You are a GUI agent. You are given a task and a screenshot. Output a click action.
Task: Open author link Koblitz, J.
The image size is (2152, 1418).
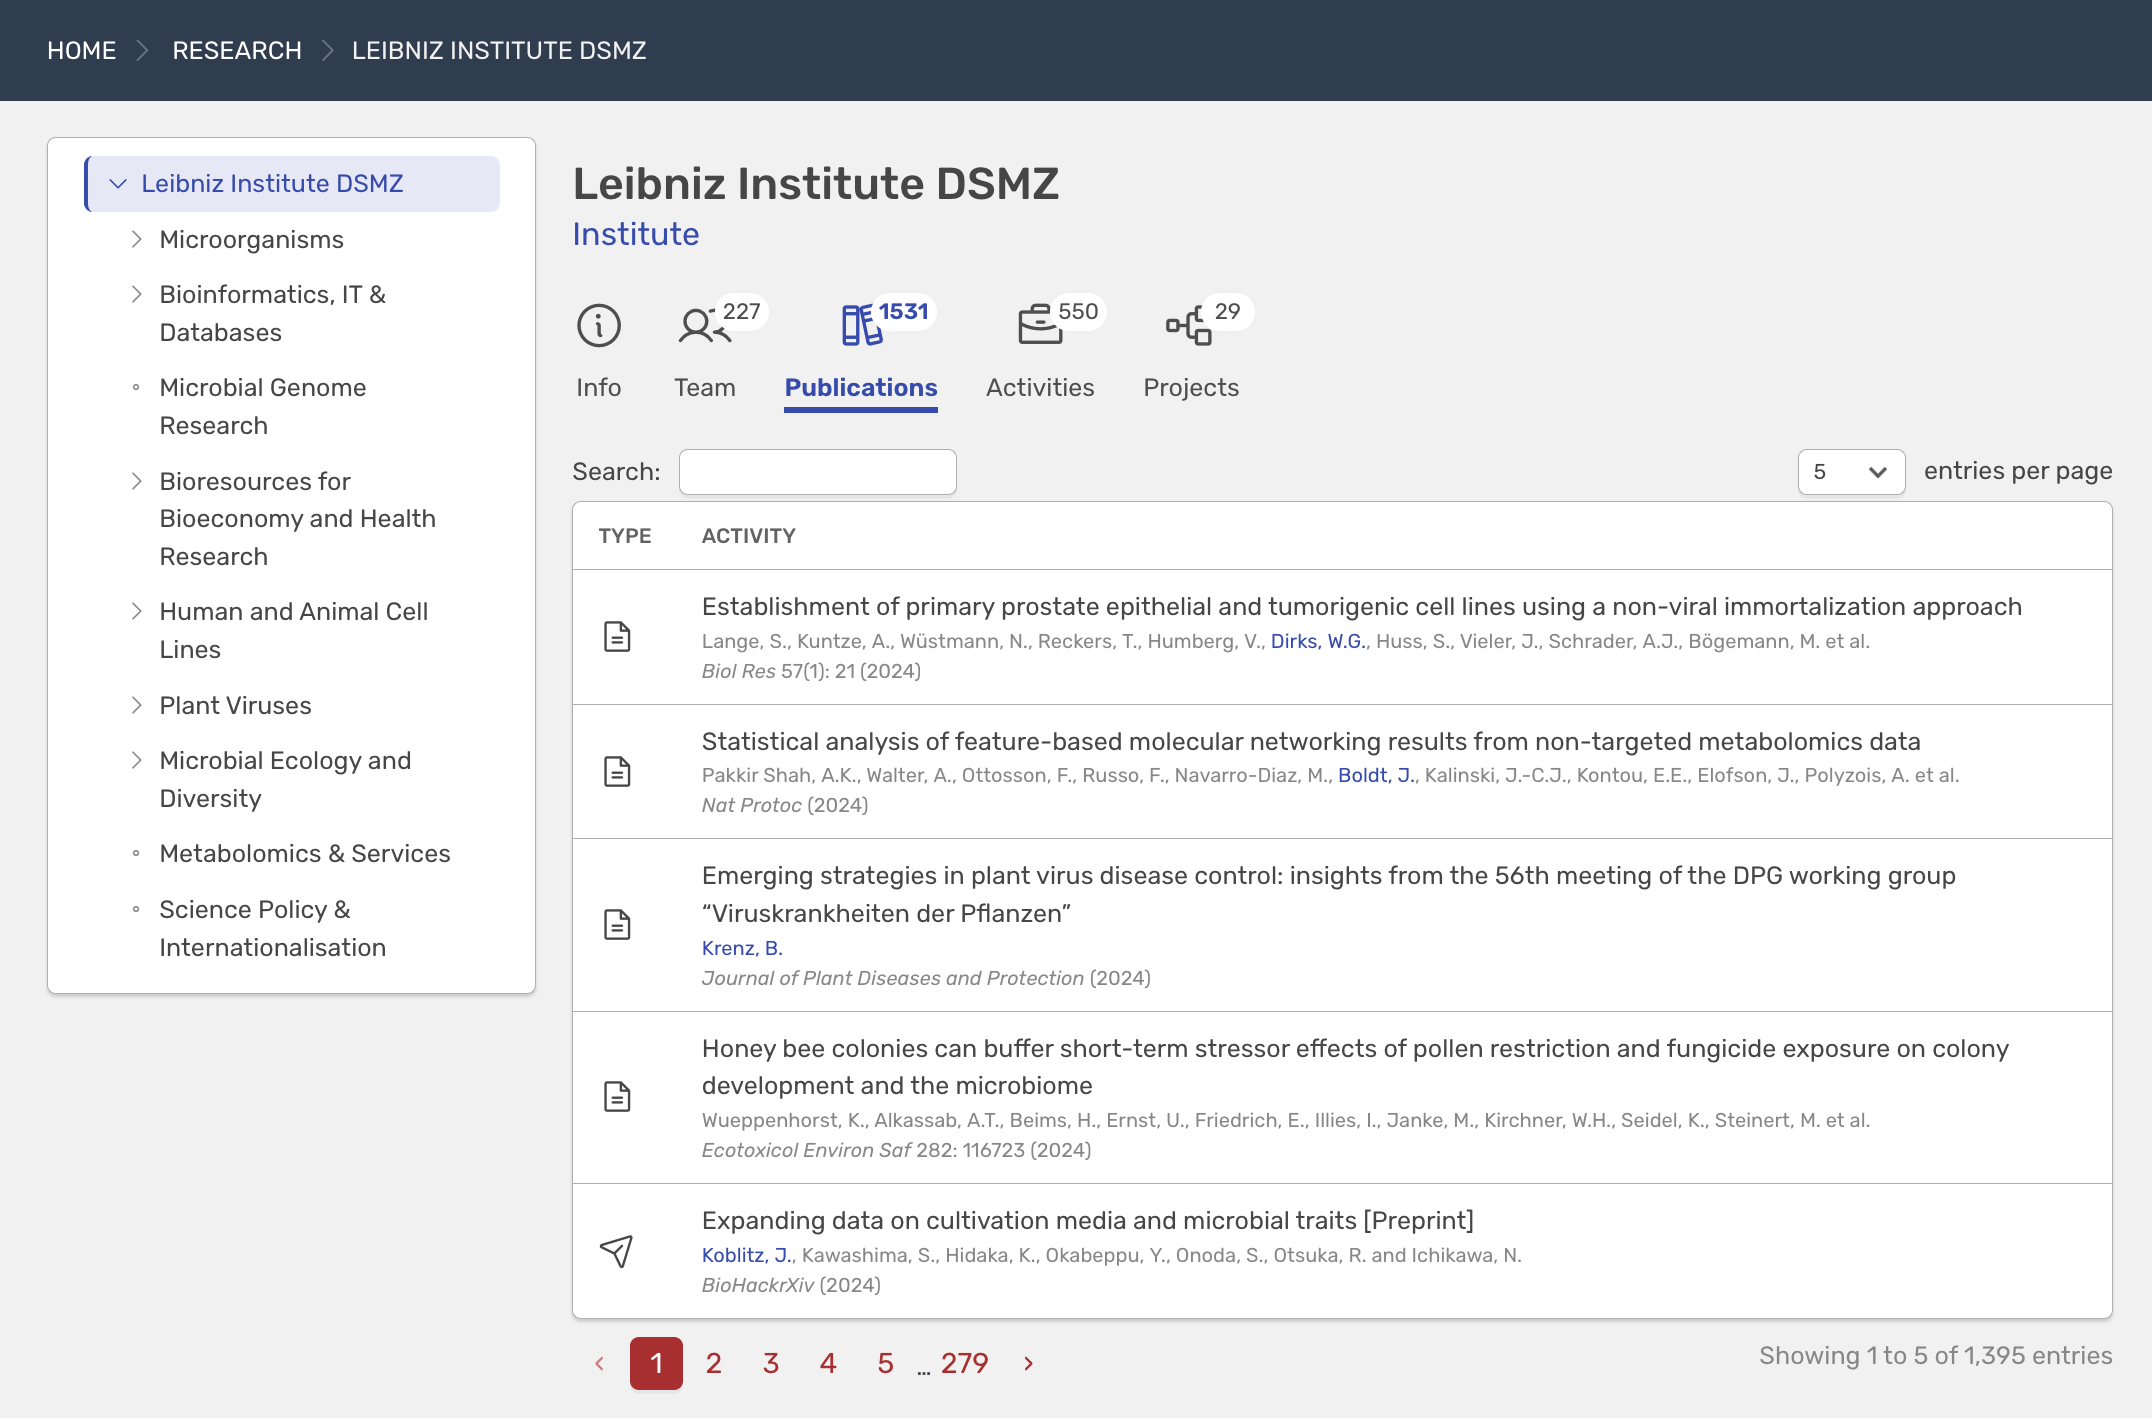coord(747,1255)
